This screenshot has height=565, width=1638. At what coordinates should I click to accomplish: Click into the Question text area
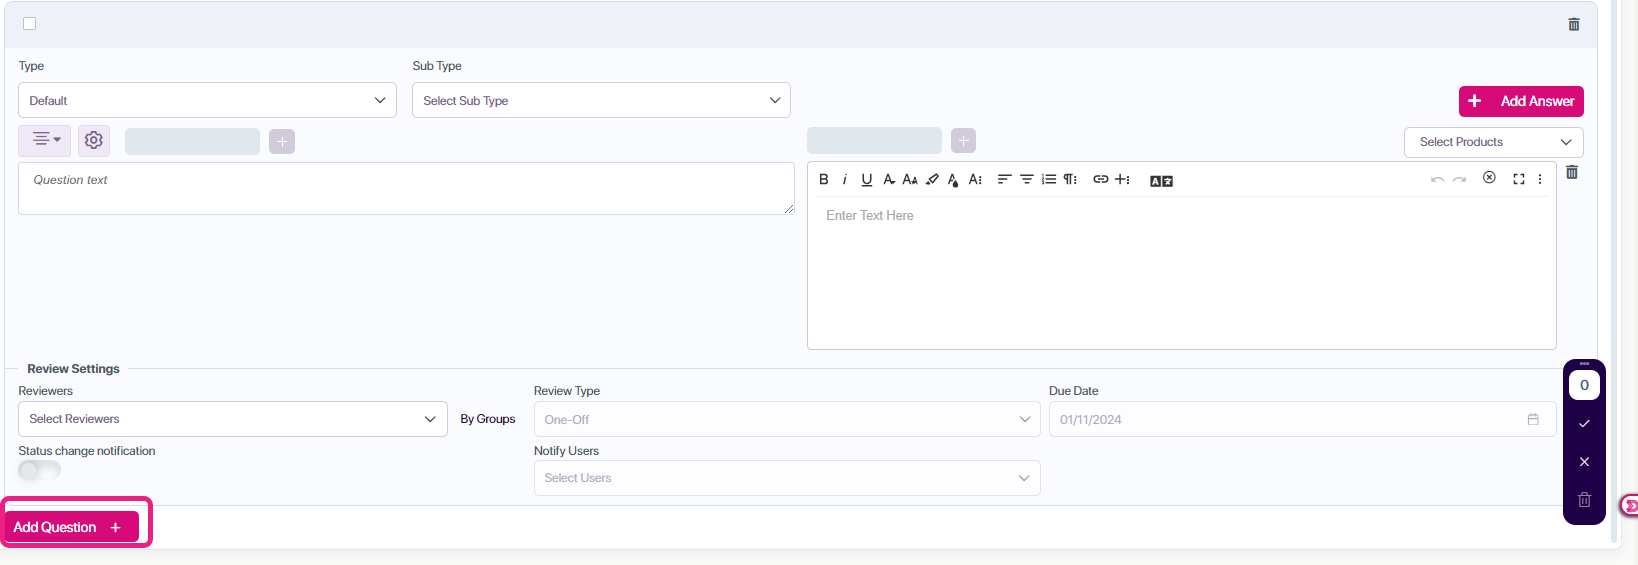tap(406, 188)
